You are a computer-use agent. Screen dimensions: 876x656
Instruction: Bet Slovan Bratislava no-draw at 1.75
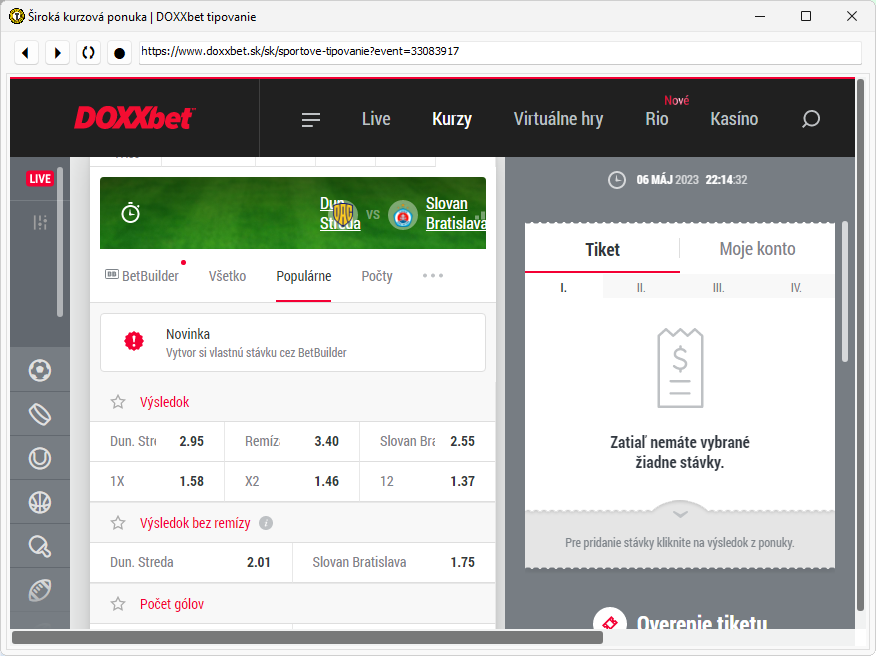pyautogui.click(x=394, y=562)
